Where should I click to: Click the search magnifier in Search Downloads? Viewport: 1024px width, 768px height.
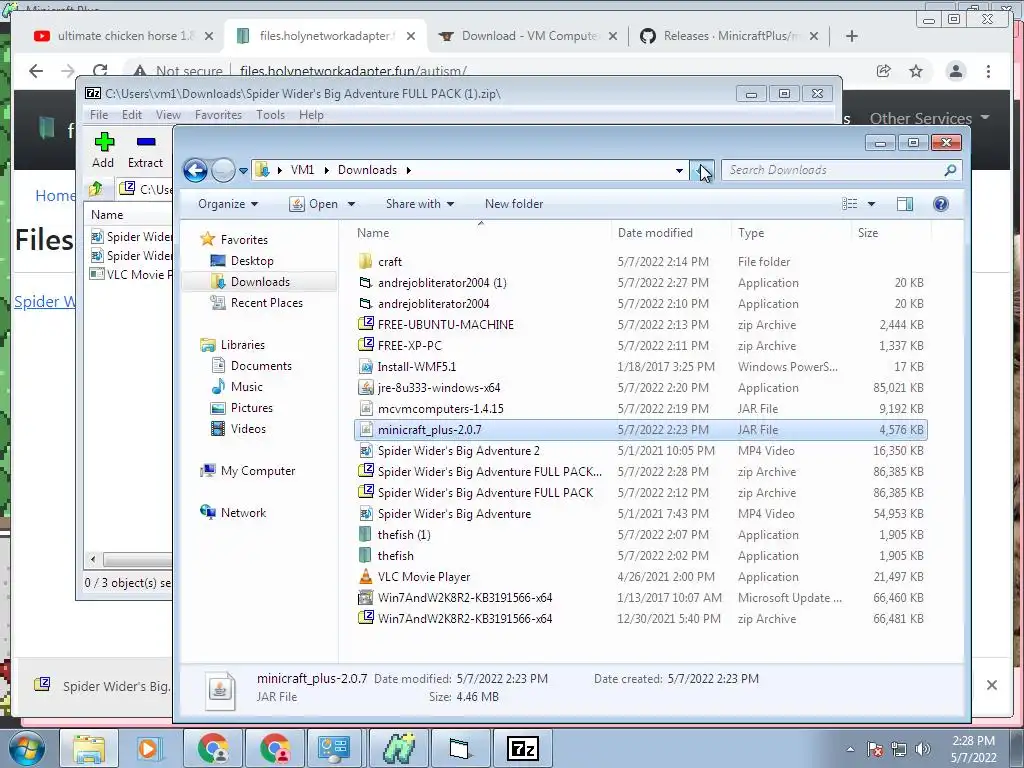[950, 170]
